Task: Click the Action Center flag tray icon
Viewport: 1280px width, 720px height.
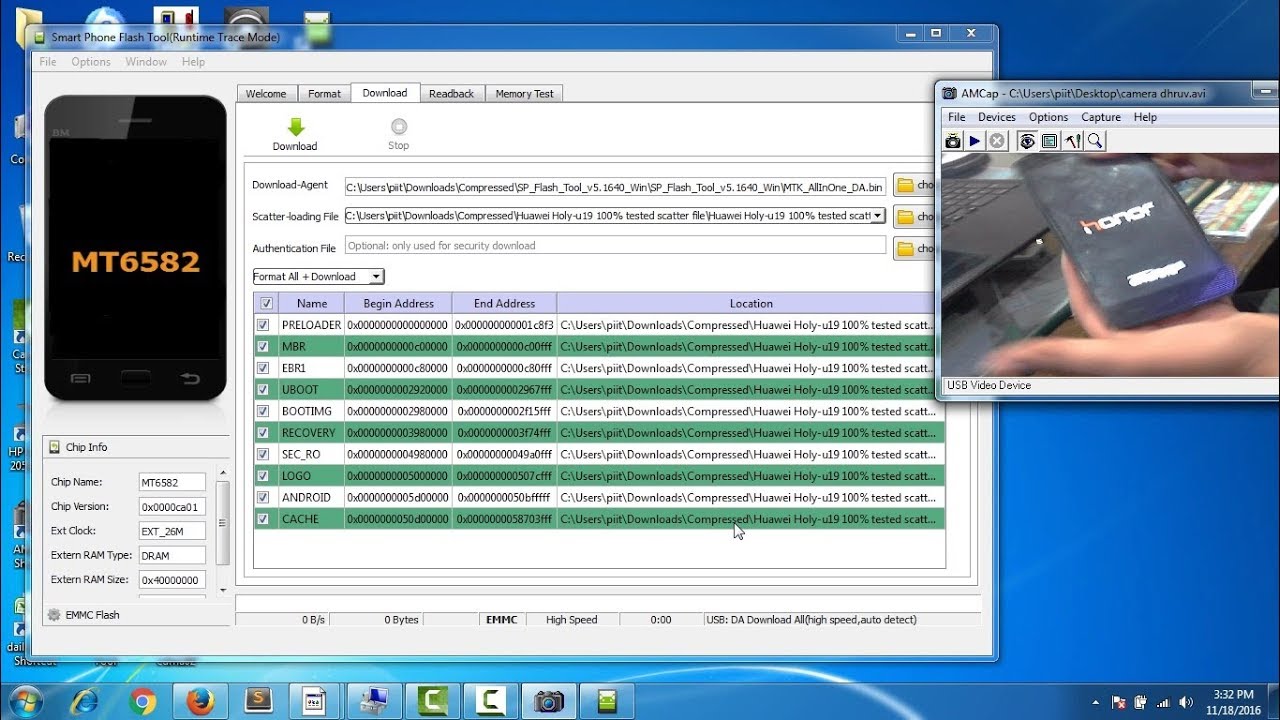Action: (x=1119, y=702)
